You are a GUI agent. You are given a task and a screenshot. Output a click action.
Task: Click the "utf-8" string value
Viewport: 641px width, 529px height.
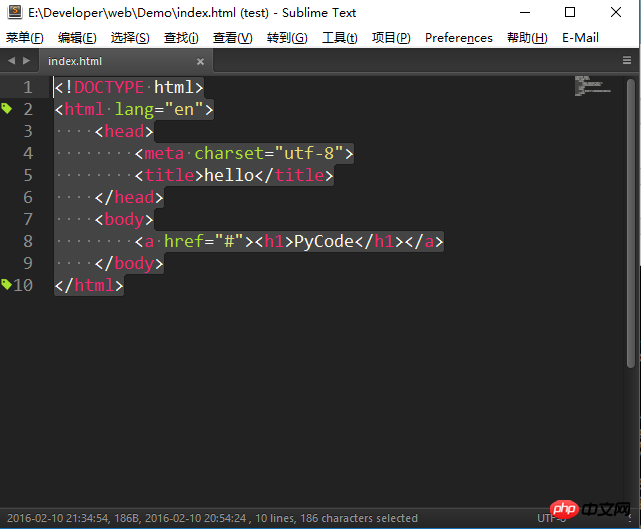309,154
